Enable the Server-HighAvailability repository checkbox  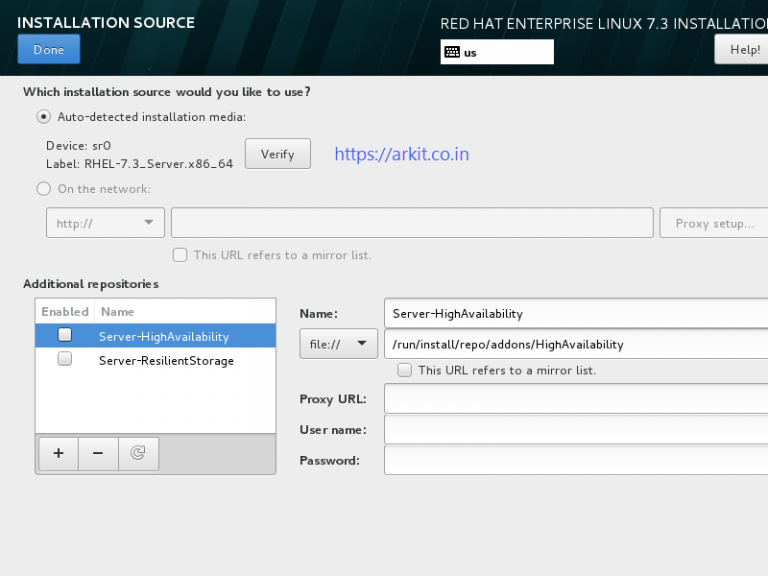tap(65, 335)
